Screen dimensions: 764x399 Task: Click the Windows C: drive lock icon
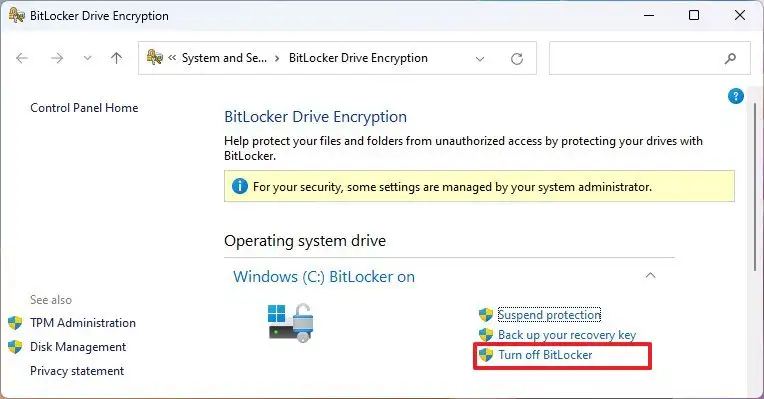point(291,323)
